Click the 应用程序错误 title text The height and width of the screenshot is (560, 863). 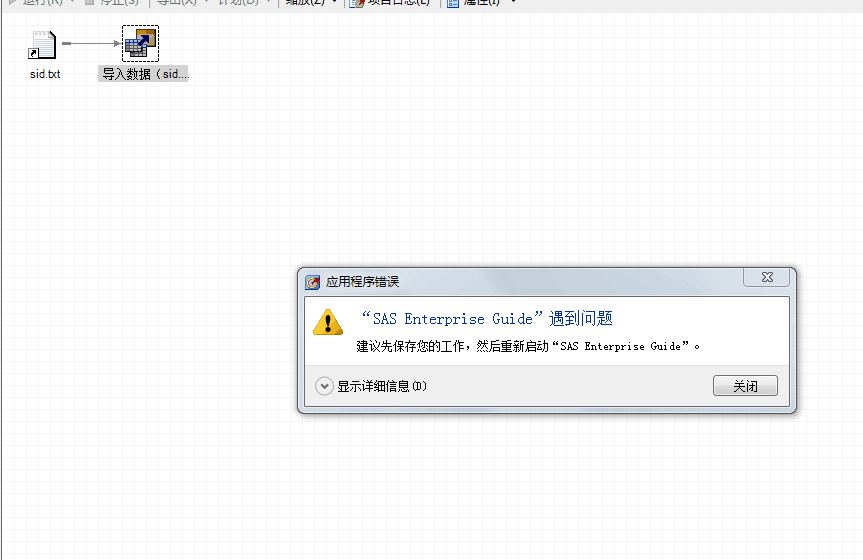pos(362,282)
